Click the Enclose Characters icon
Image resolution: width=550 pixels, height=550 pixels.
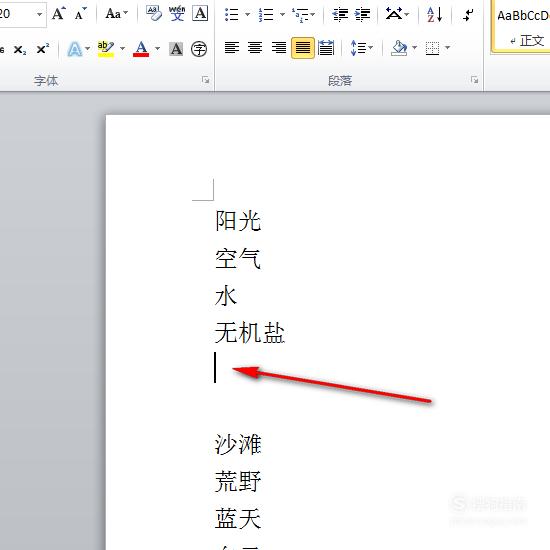(199, 49)
